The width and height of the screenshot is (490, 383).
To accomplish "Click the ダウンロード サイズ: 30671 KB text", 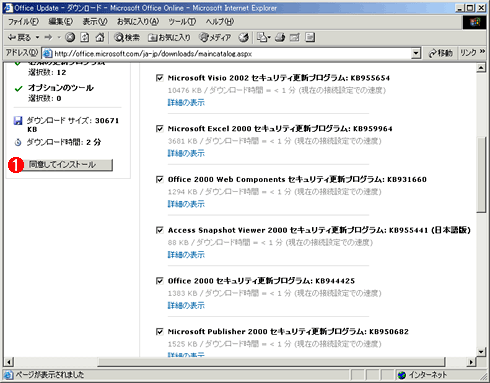I will tap(73, 125).
